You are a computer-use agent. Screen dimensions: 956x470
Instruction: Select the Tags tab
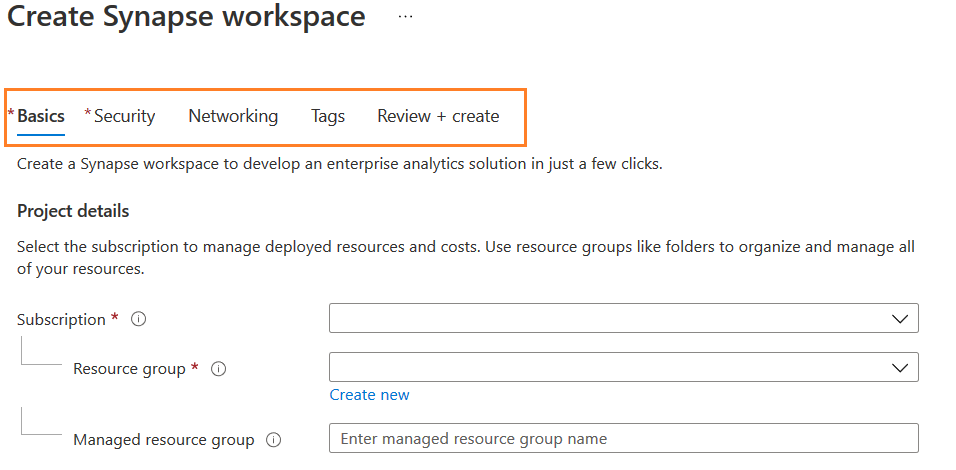[x=328, y=116]
